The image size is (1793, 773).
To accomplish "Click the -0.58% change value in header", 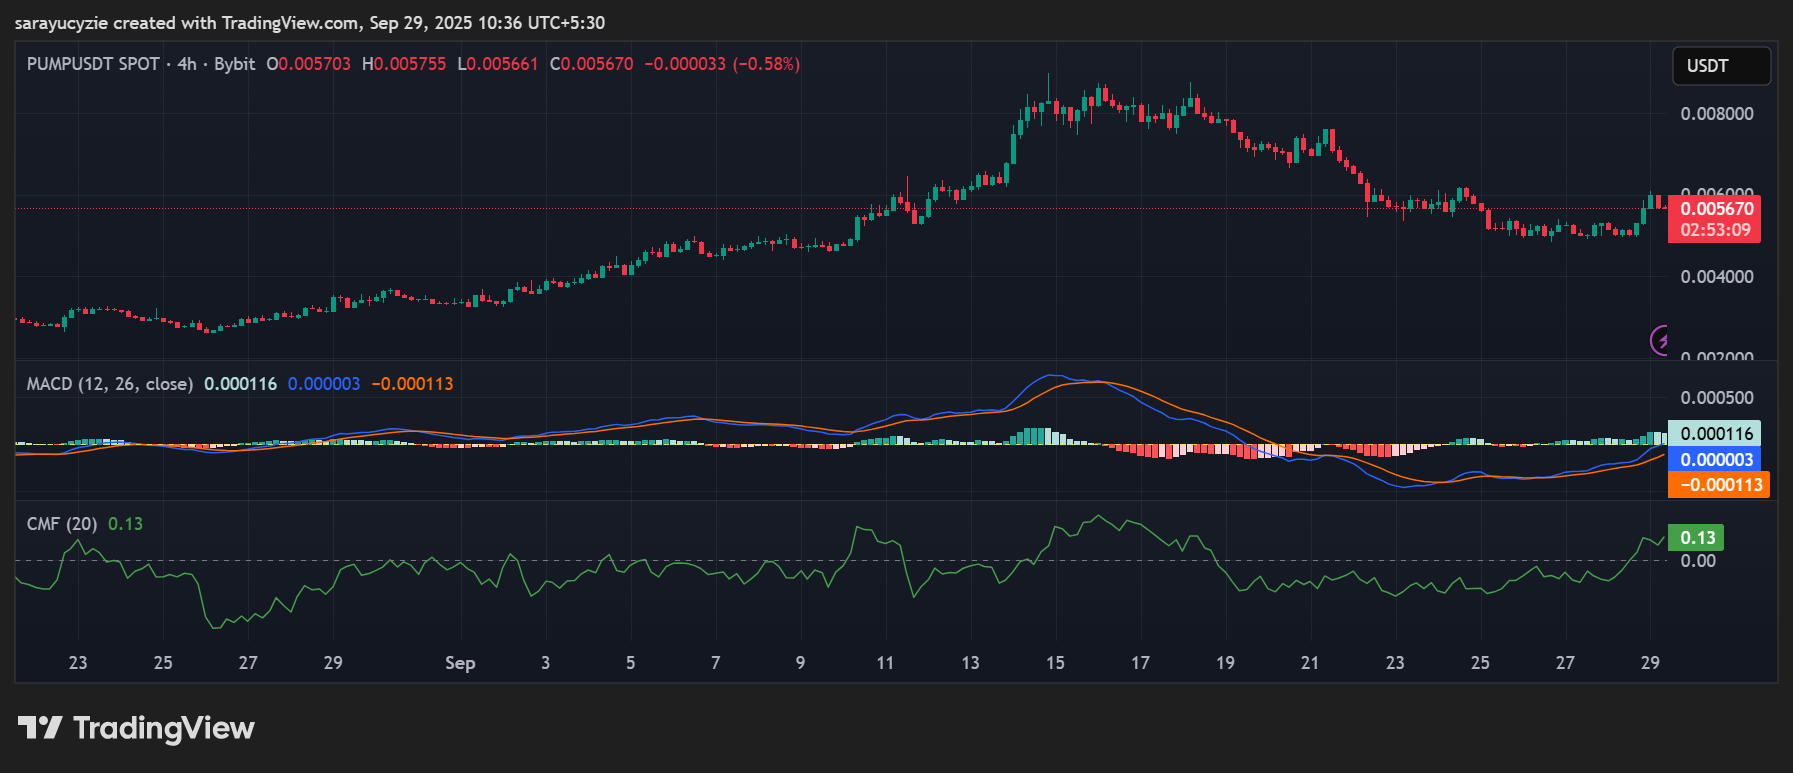I will coord(766,64).
